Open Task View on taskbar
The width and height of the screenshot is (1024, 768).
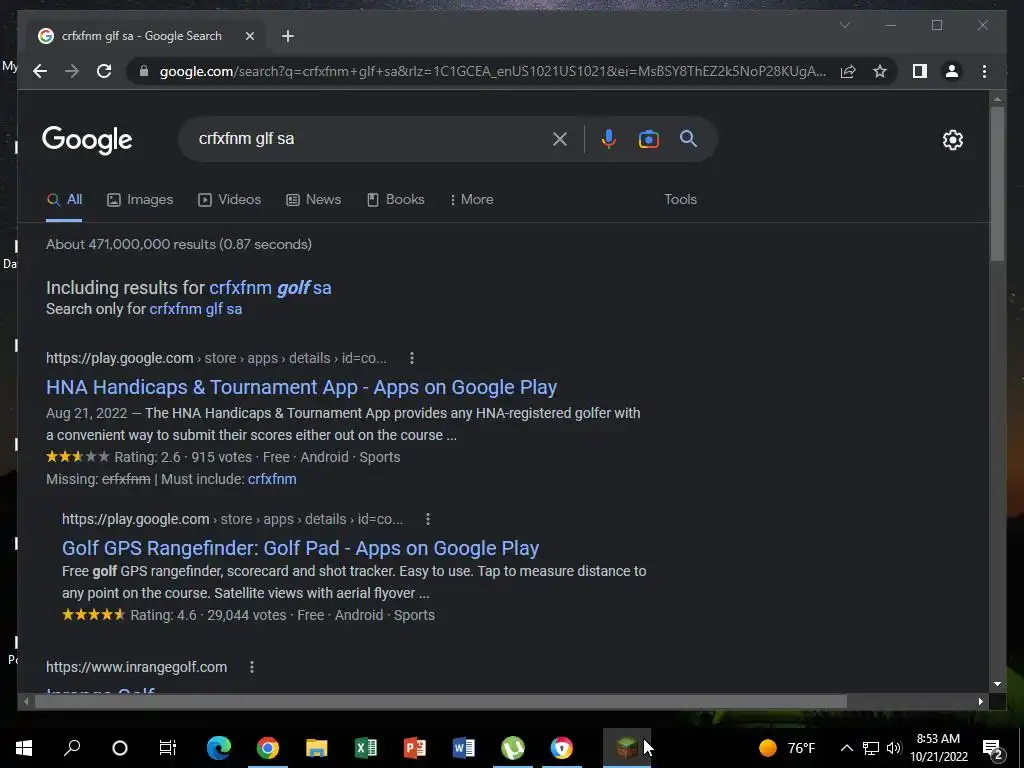[x=168, y=748]
